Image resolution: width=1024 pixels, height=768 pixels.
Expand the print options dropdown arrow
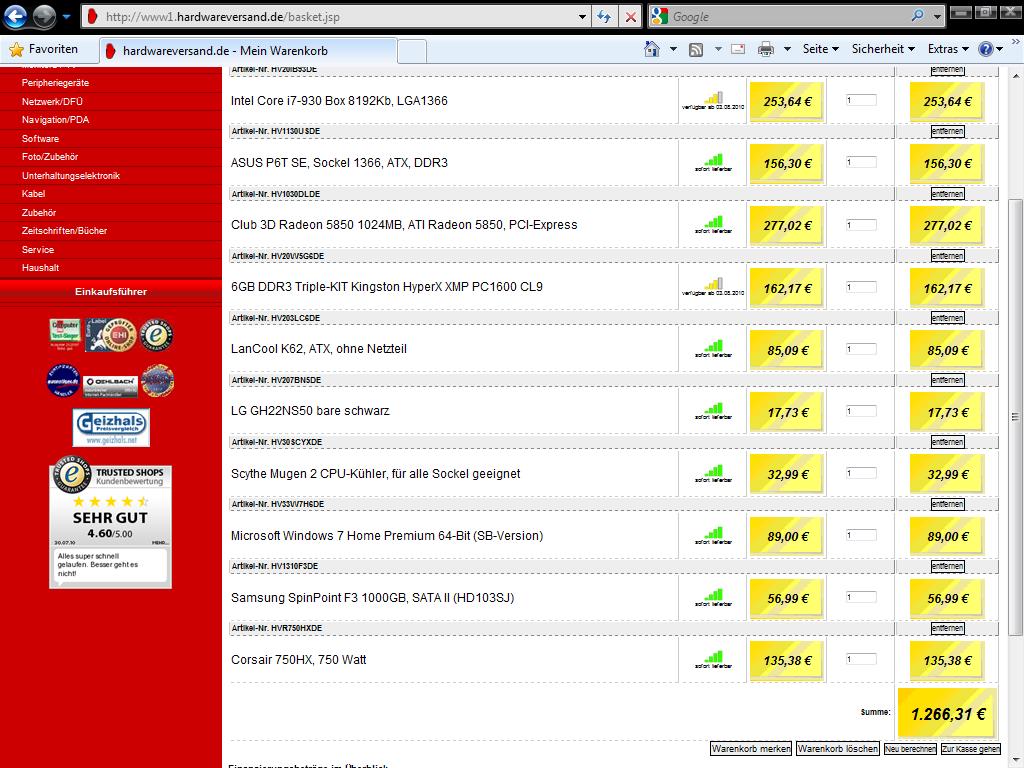787,49
